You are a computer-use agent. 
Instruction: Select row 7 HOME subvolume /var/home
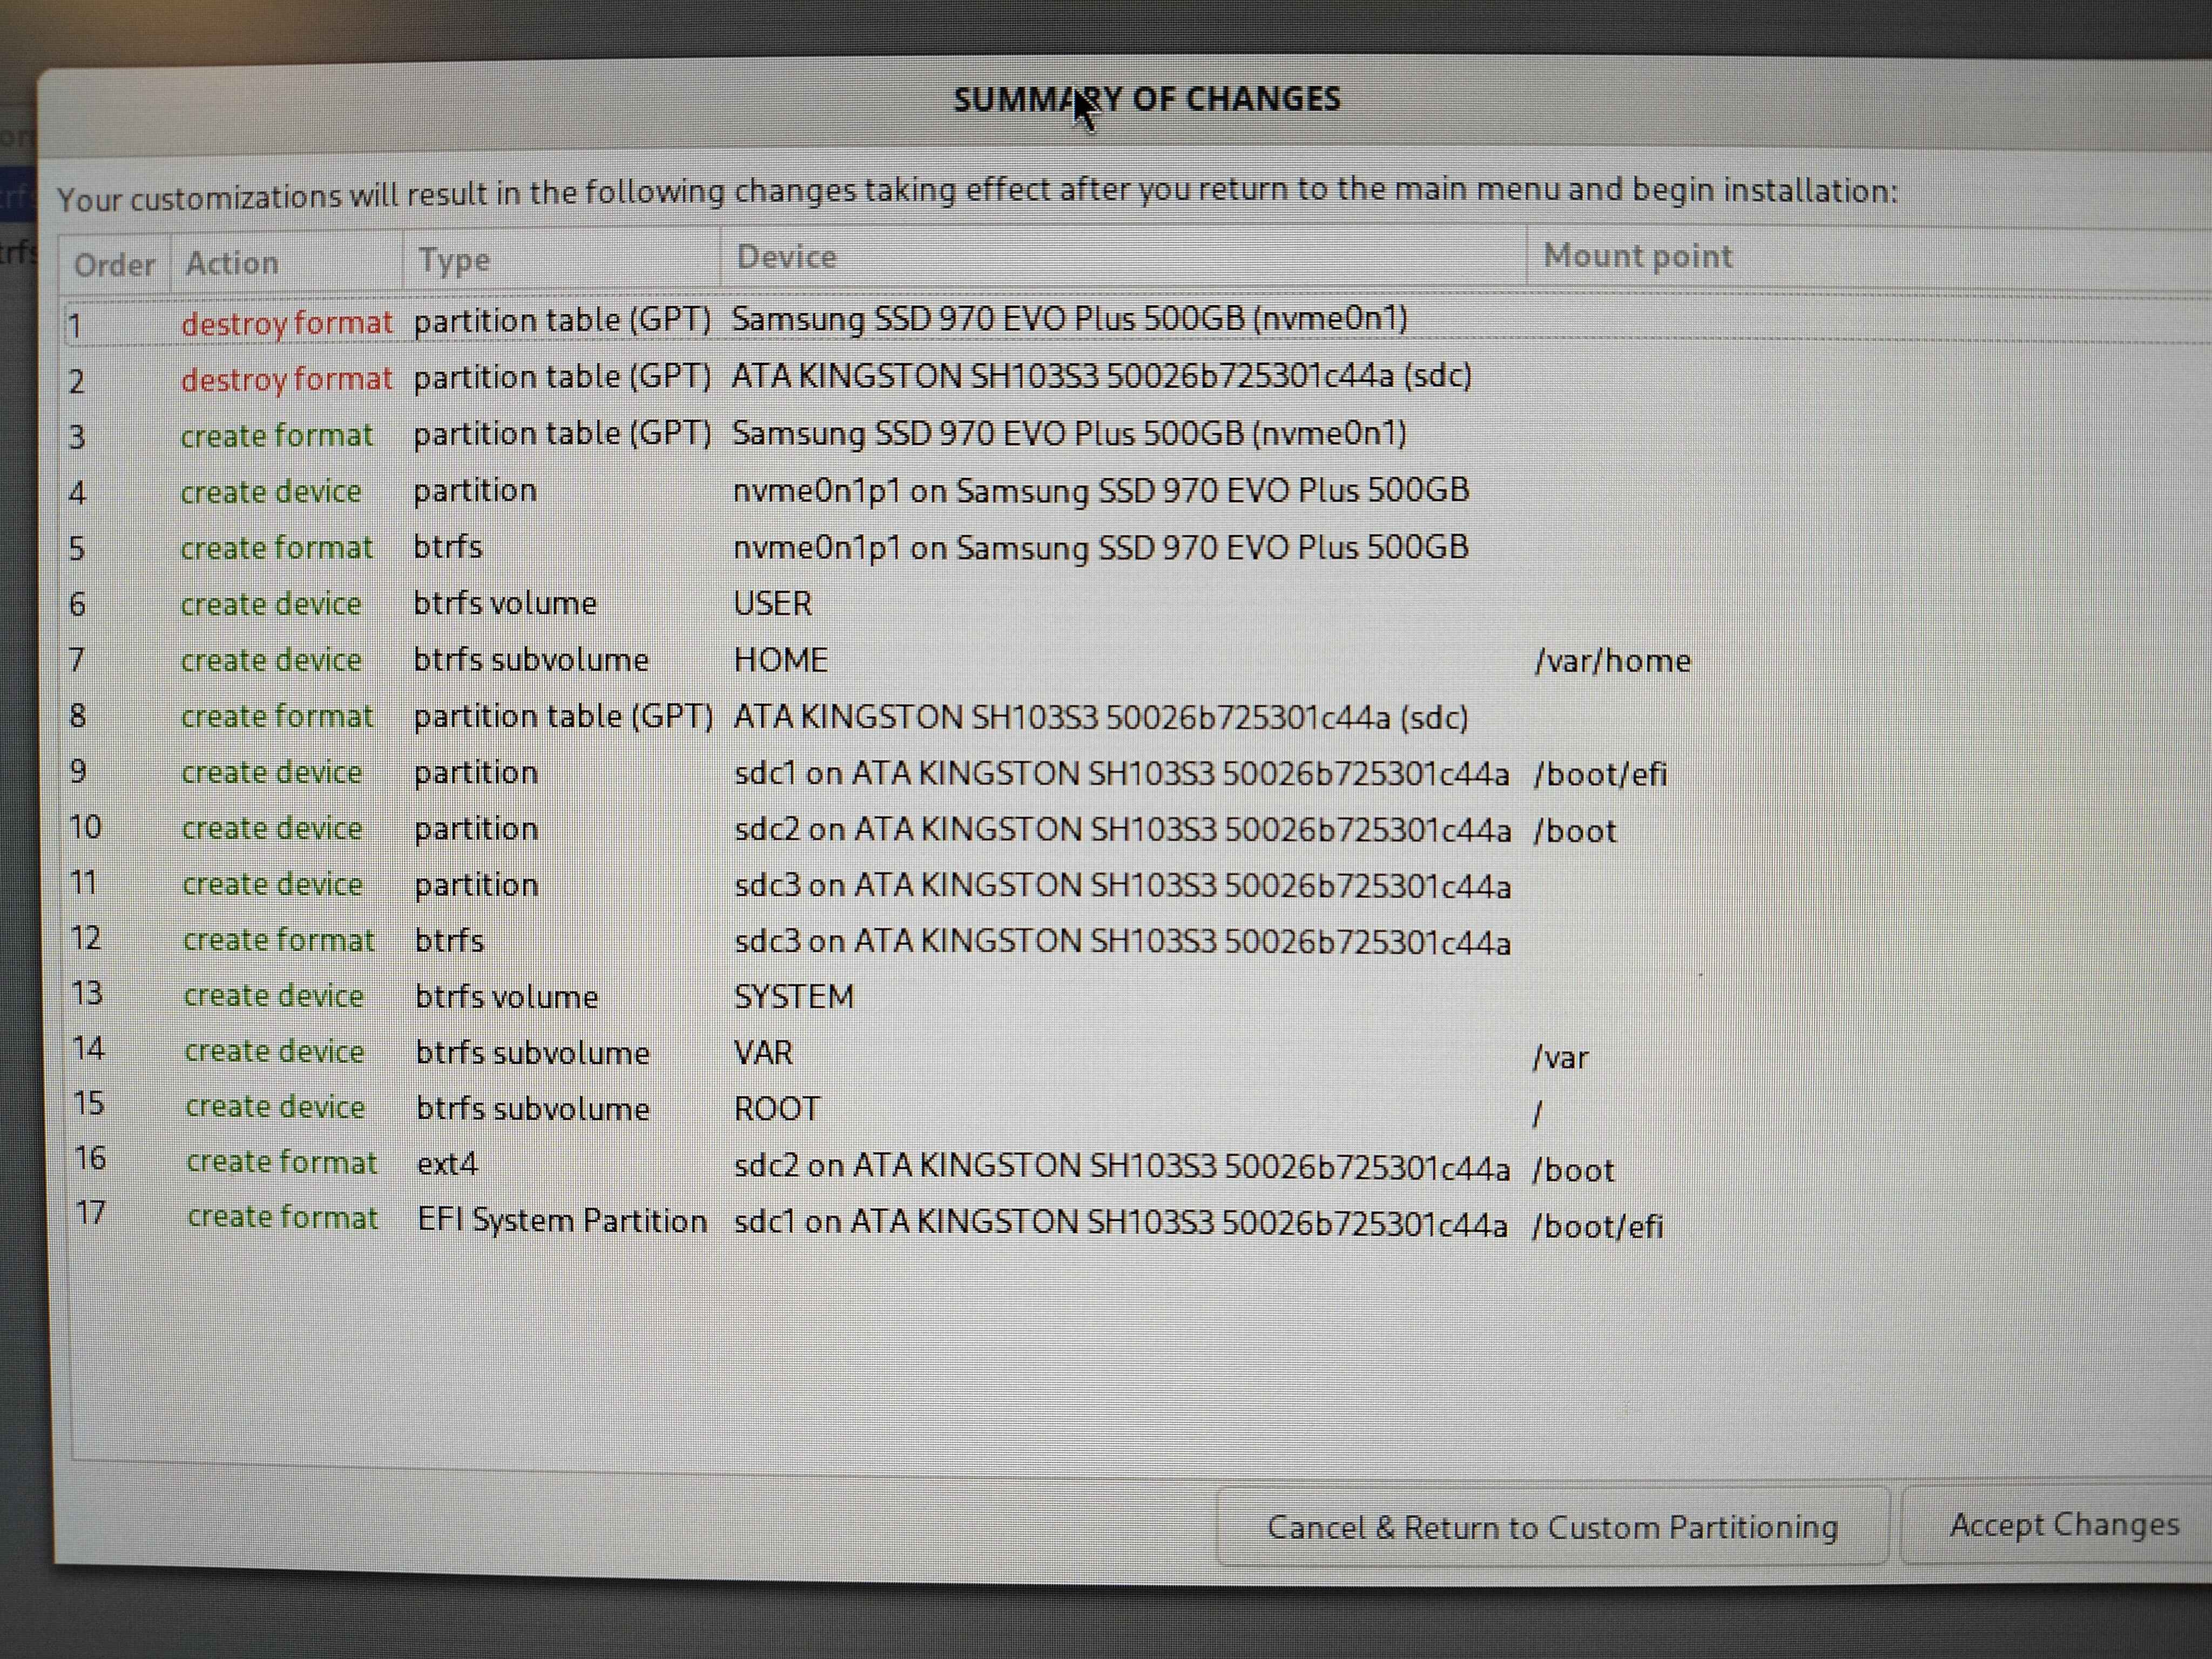[x=780, y=660]
